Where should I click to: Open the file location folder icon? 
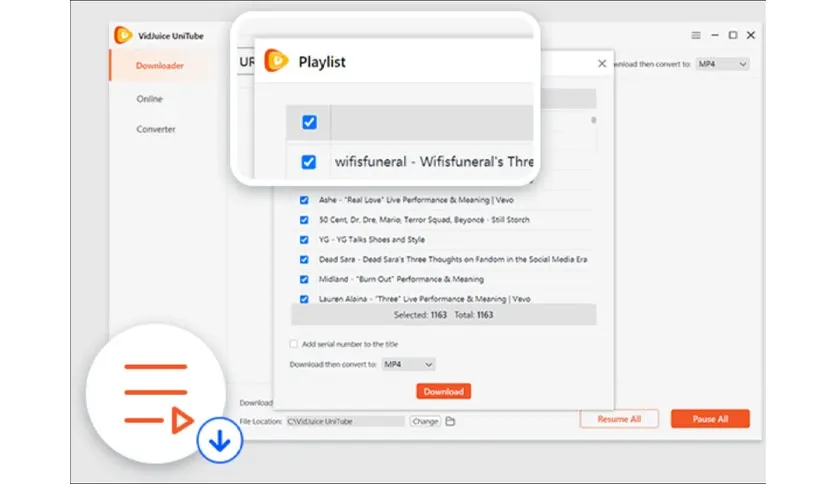click(x=450, y=421)
